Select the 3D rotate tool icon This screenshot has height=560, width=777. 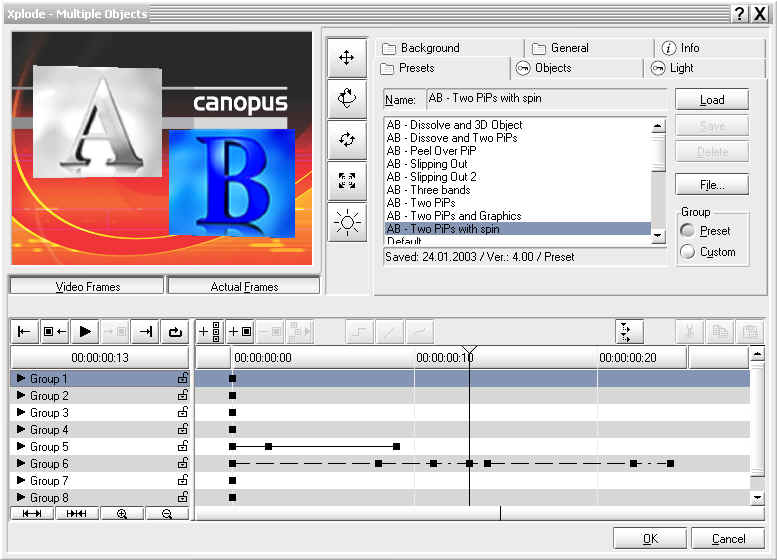click(347, 98)
